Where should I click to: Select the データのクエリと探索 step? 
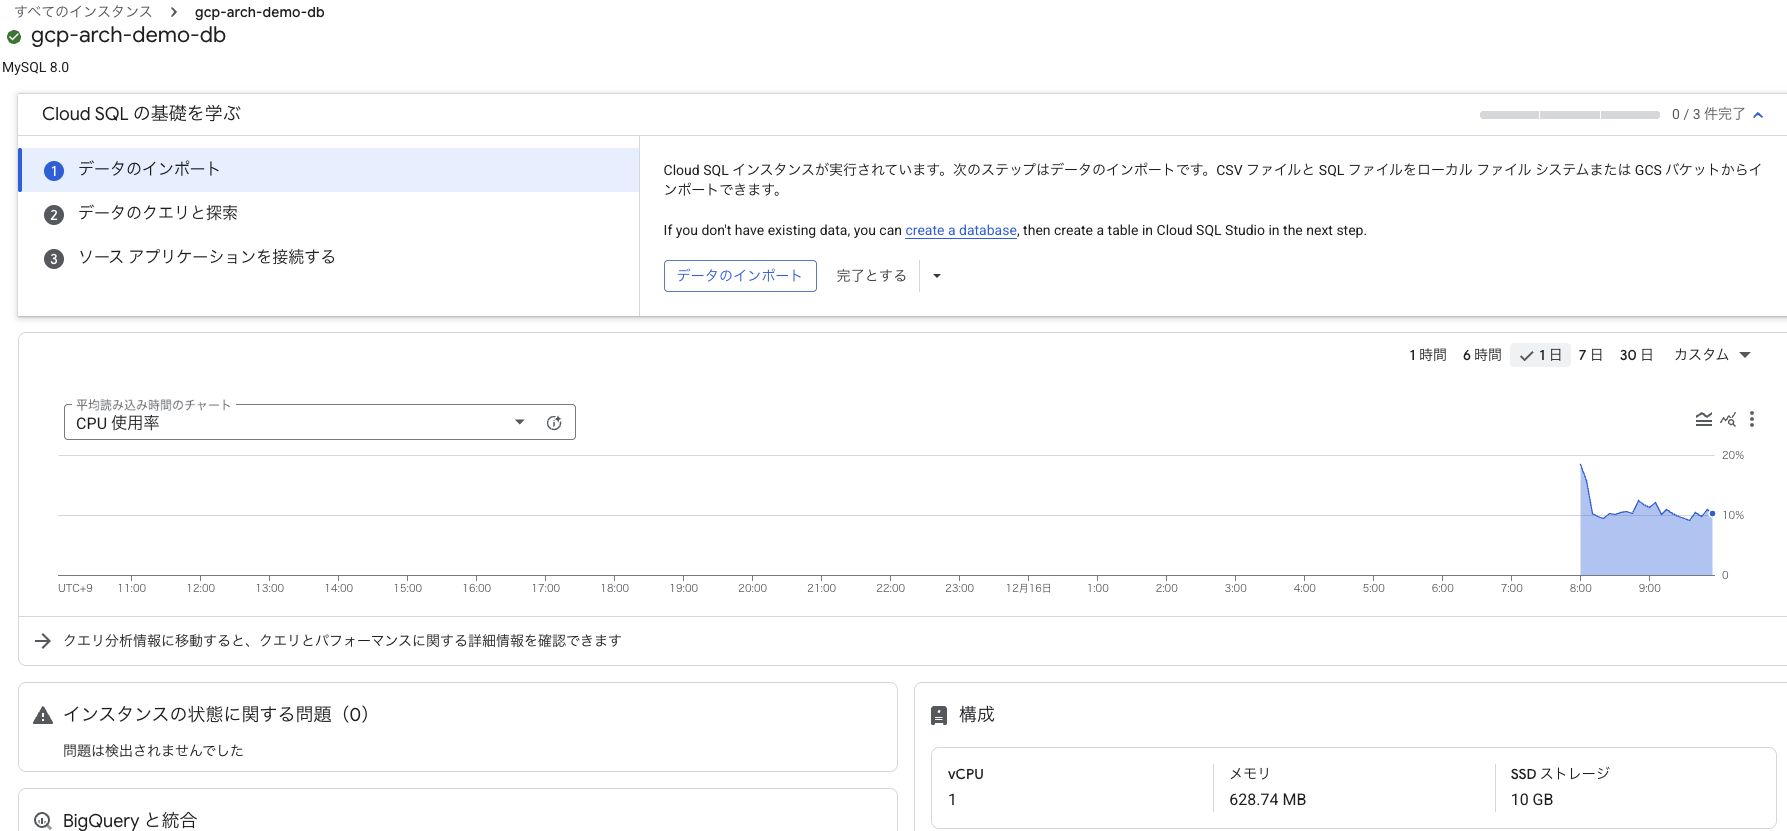(158, 213)
